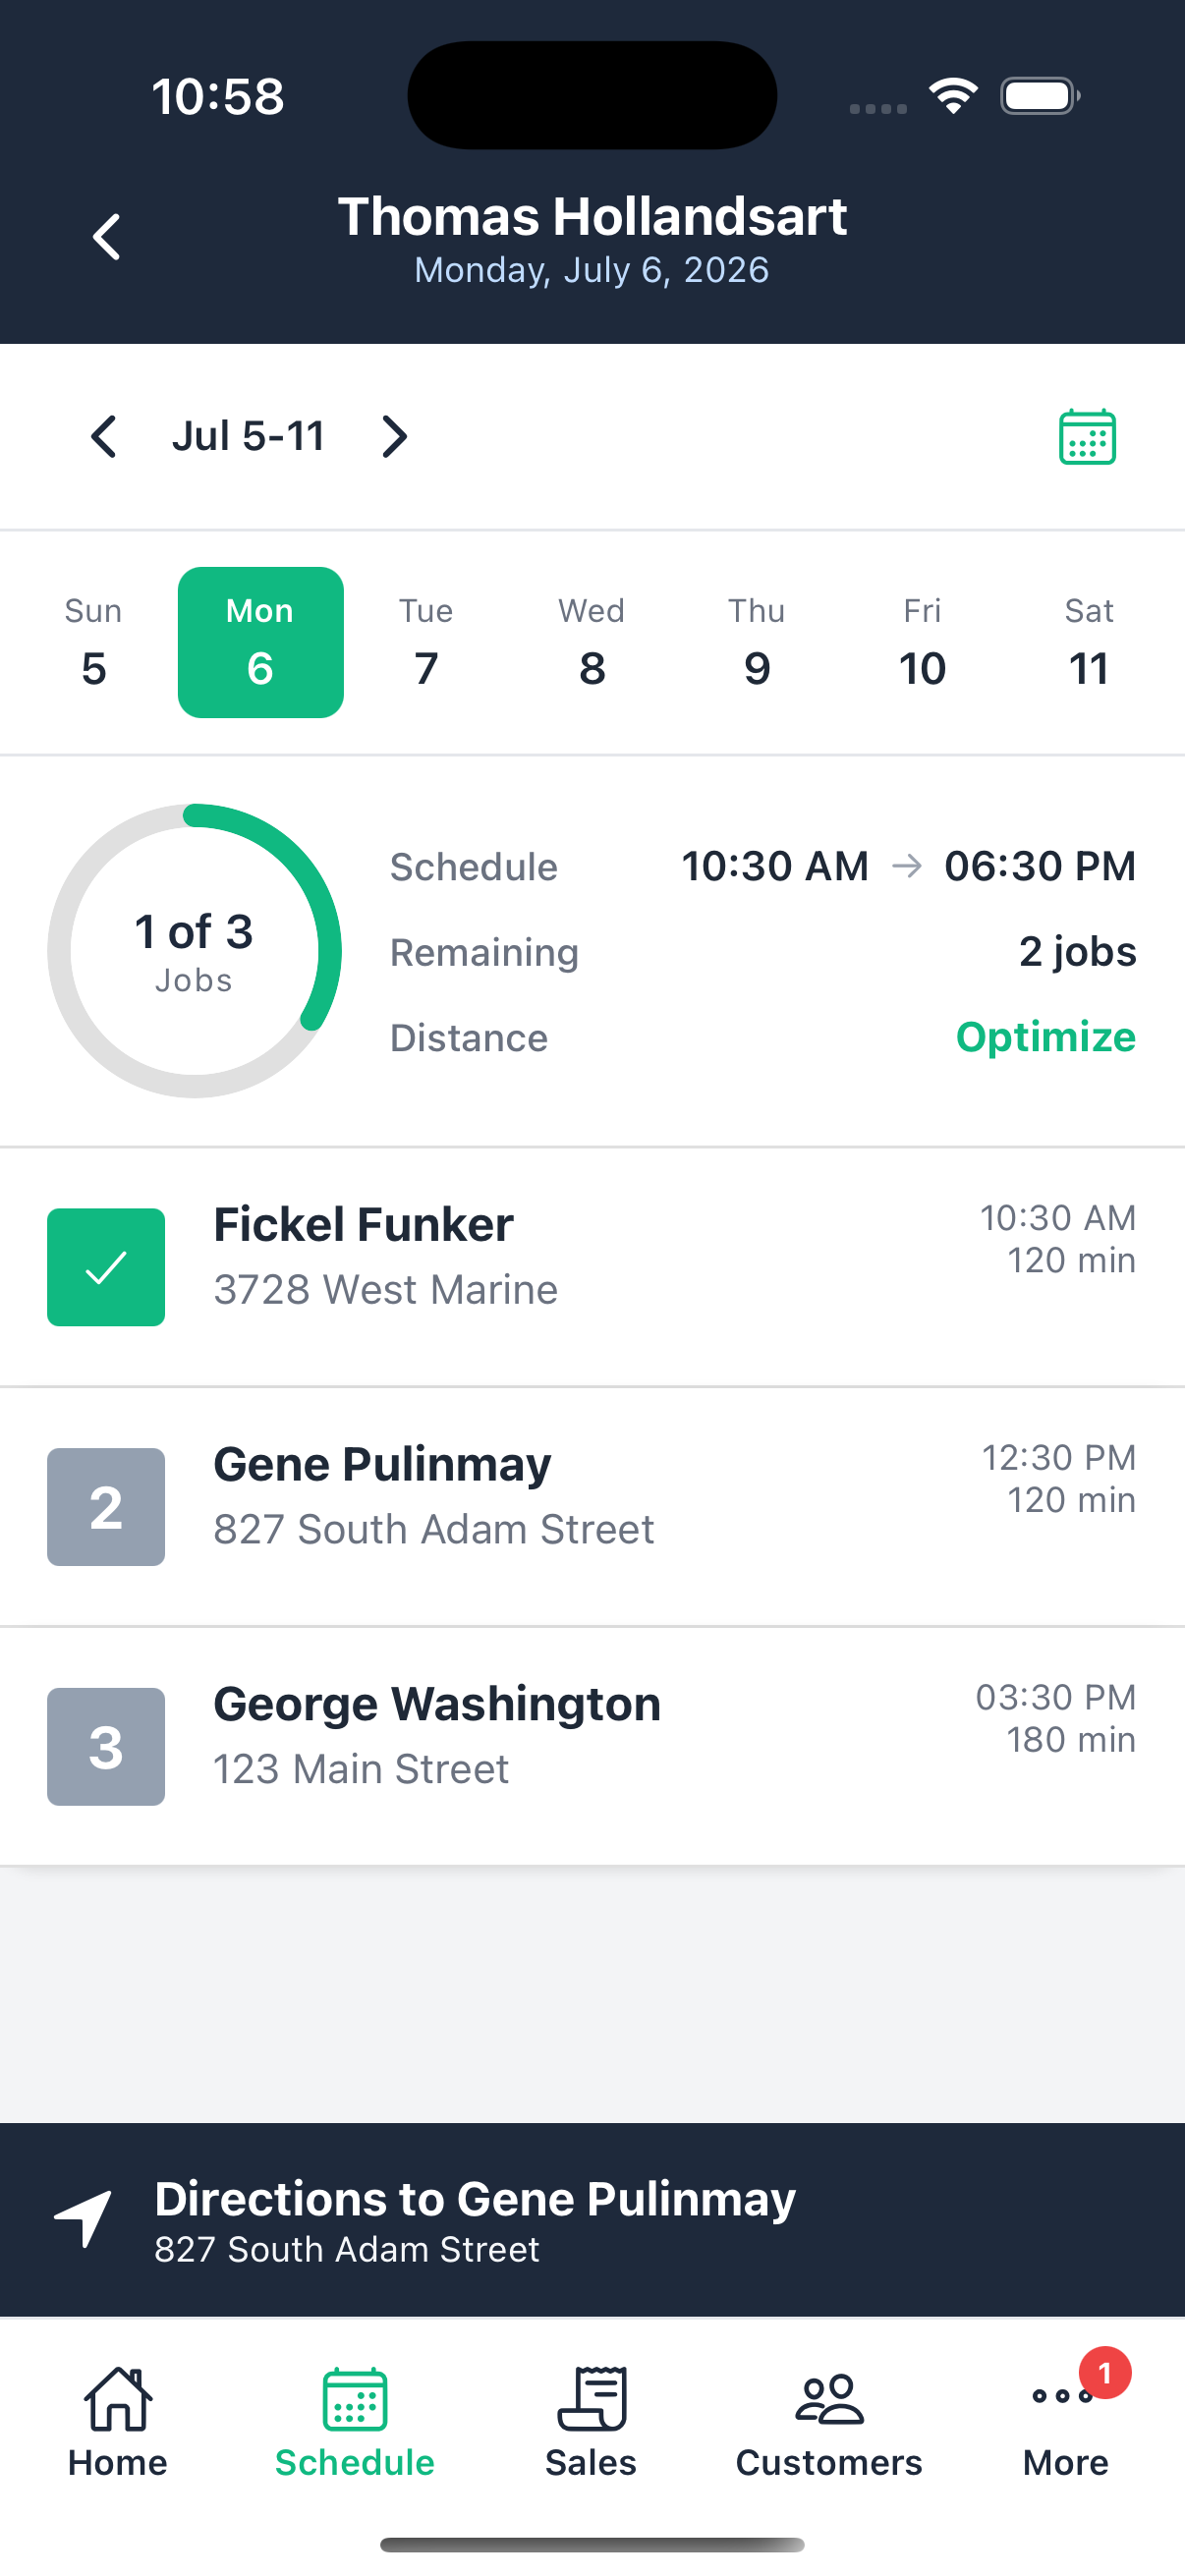The width and height of the screenshot is (1185, 2576).
Task: Open George Washington job at 123 Main Street
Action: (592, 1747)
